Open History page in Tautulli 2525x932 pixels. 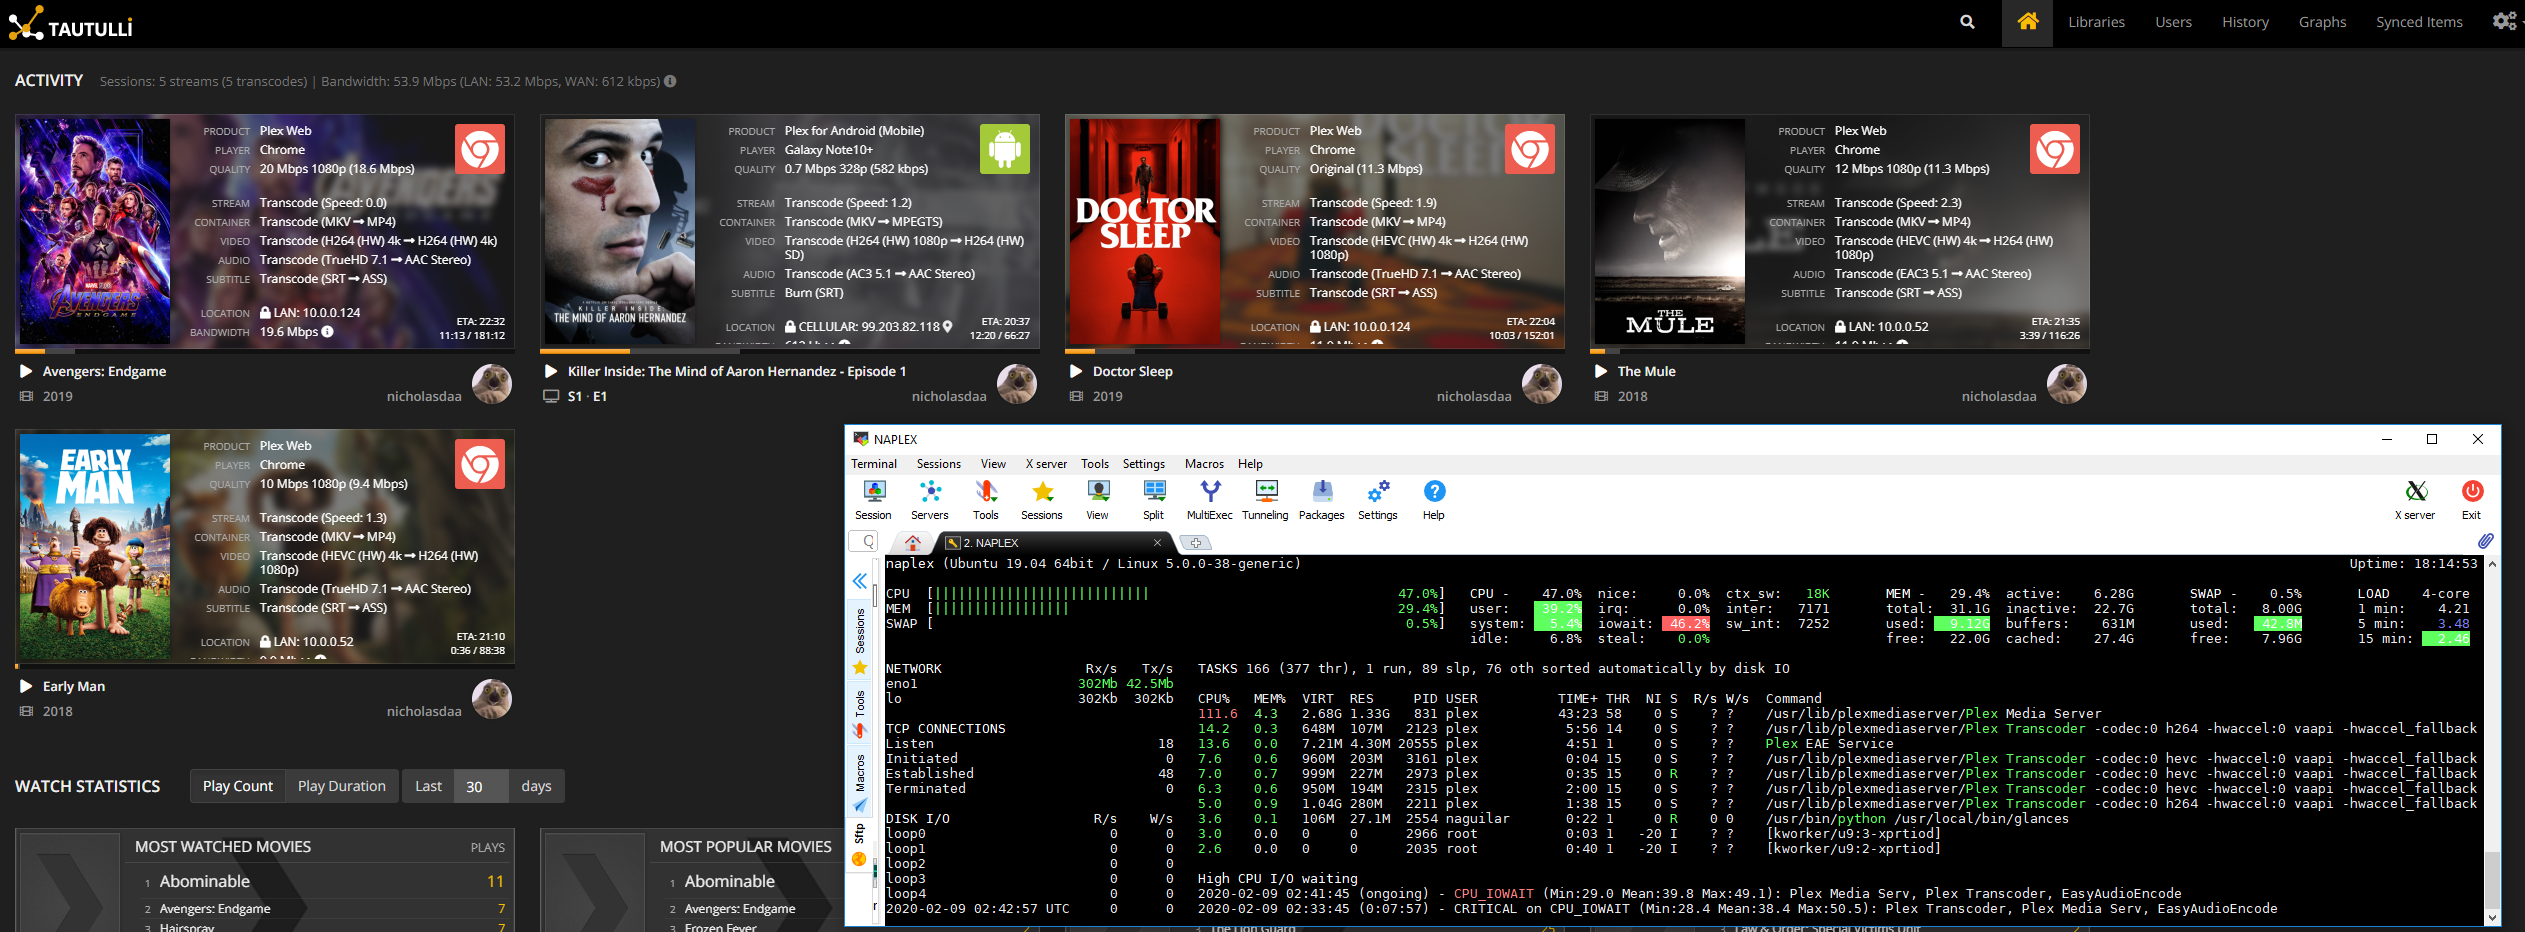pyautogui.click(x=2245, y=22)
